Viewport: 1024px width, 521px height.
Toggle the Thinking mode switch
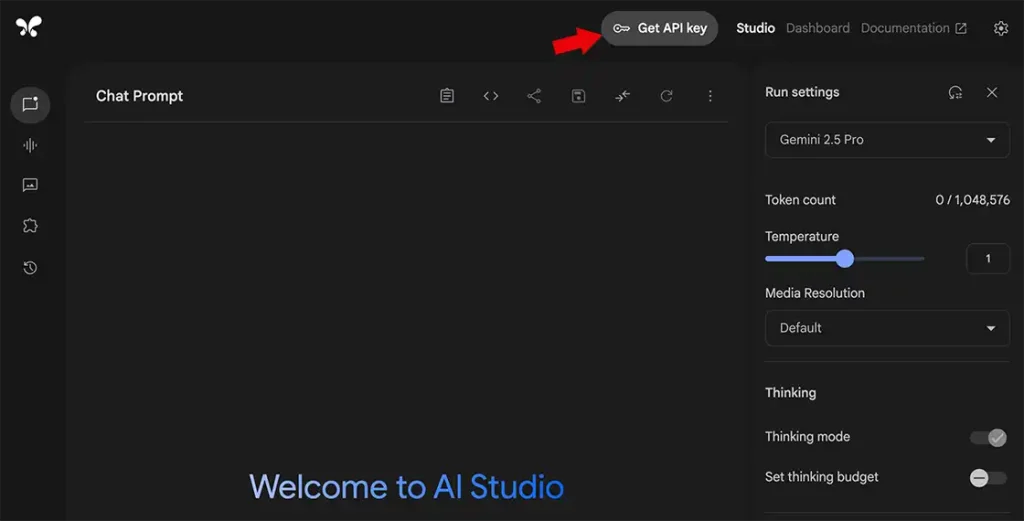988,437
